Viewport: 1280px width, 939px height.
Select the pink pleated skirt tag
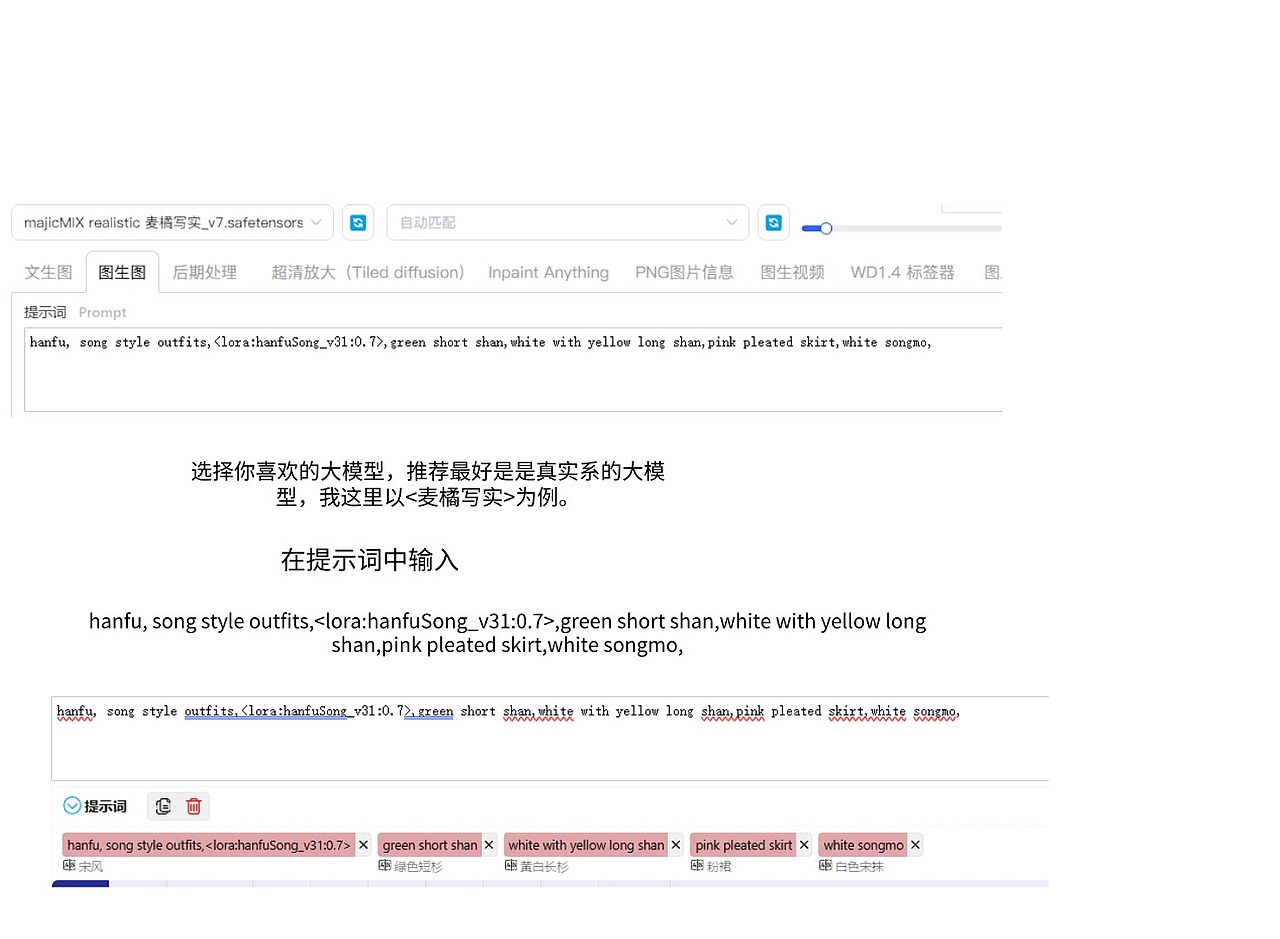click(743, 845)
